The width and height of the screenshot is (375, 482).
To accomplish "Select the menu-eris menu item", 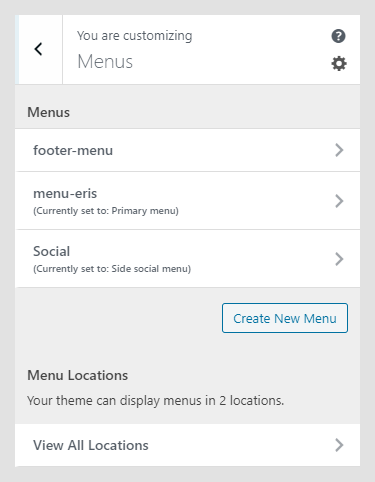I will click(x=187, y=201).
